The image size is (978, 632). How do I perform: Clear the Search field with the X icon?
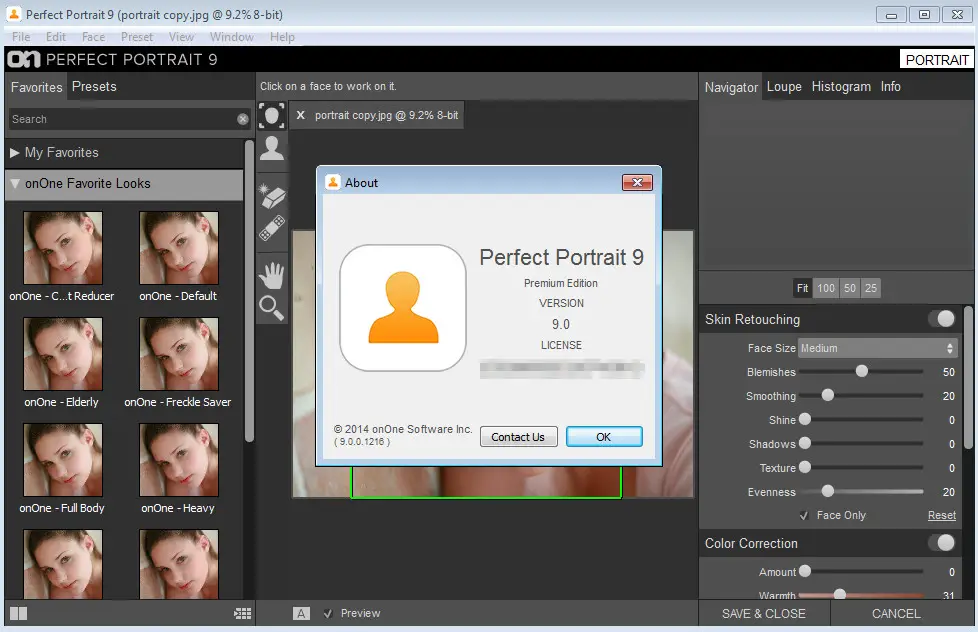click(x=243, y=119)
